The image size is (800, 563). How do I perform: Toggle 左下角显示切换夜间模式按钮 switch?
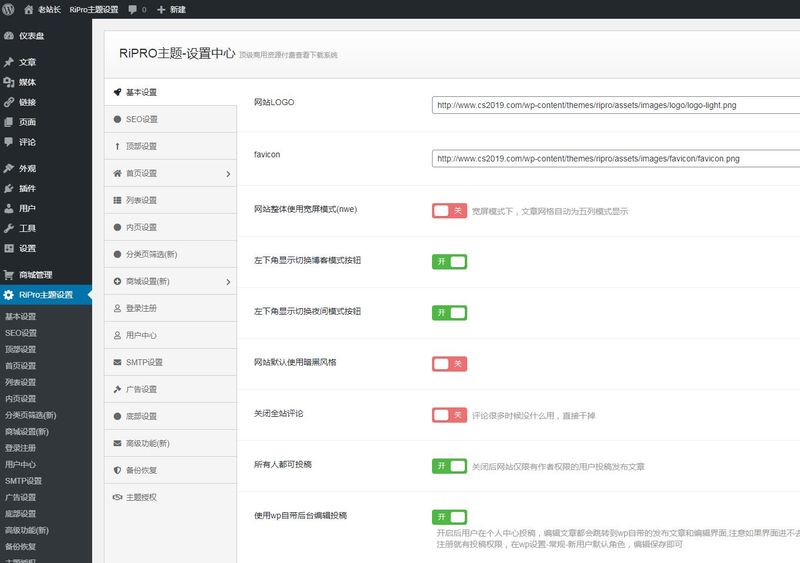coord(449,313)
